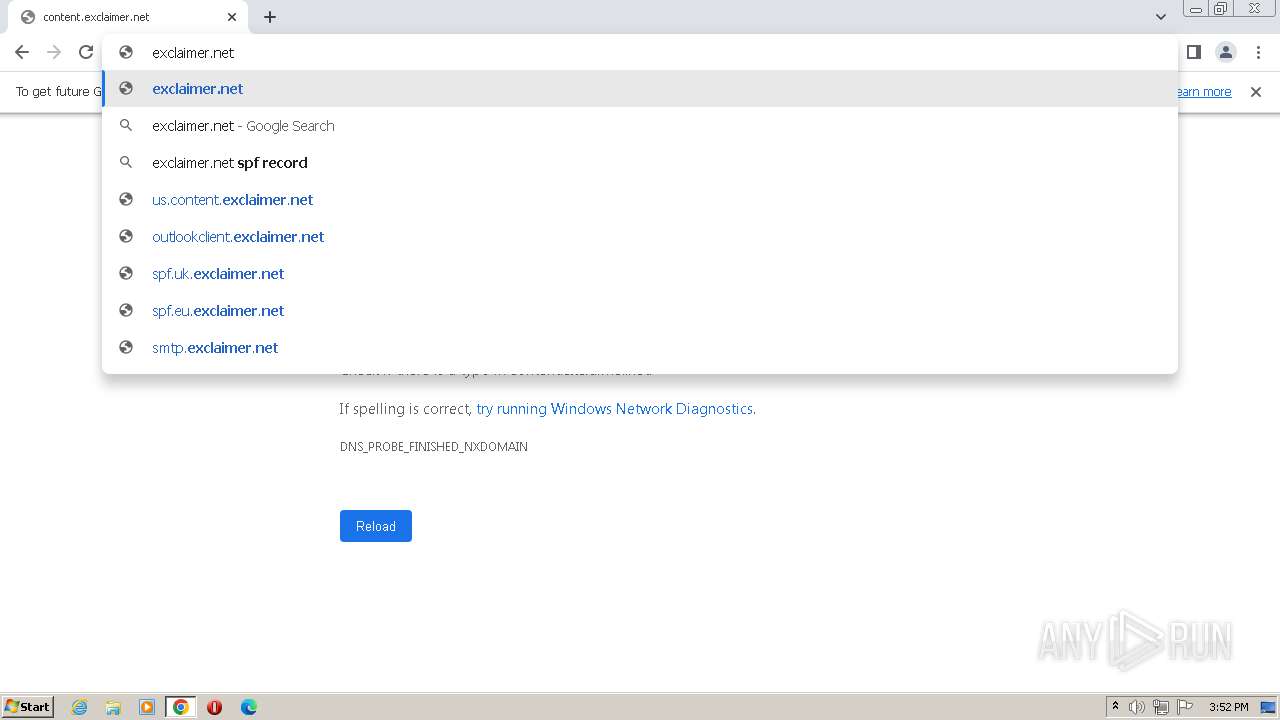This screenshot has width=1280, height=720.
Task: Click the blue Reload button
Action: 376,526
